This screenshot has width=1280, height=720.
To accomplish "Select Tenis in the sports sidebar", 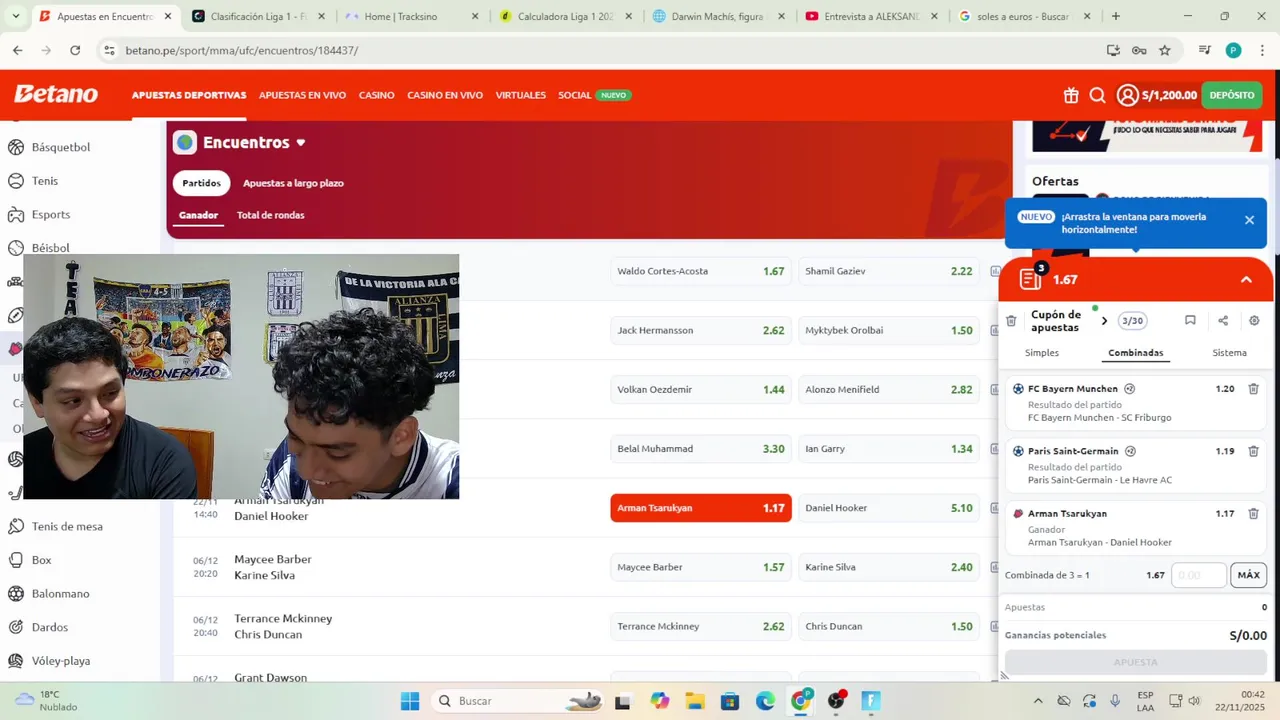I will pyautogui.click(x=45, y=181).
